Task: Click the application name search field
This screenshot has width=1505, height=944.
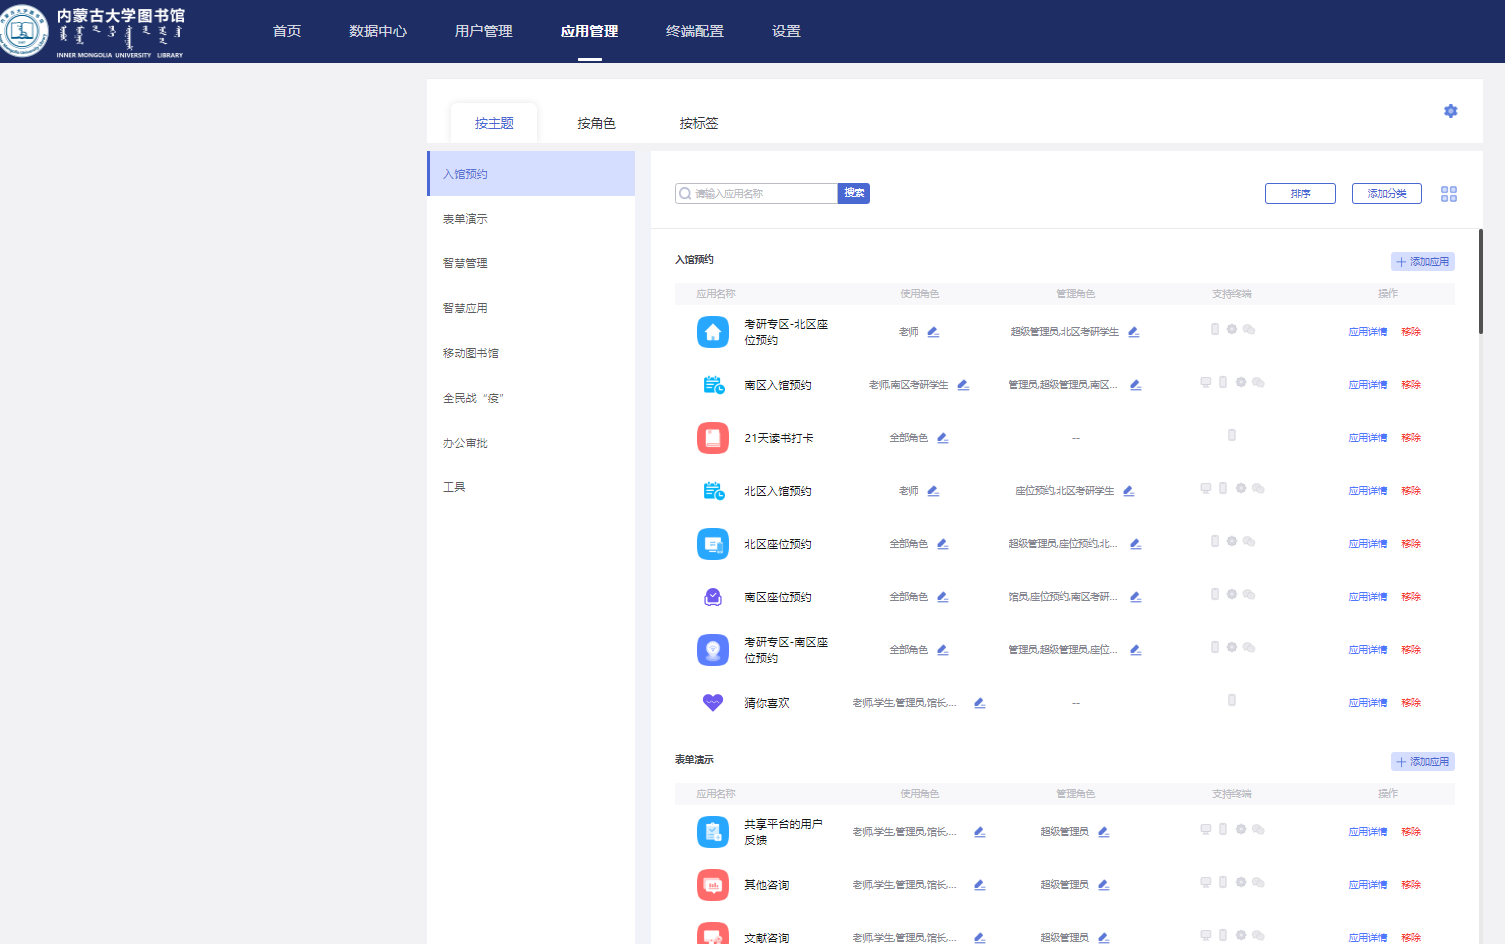Action: [762, 194]
